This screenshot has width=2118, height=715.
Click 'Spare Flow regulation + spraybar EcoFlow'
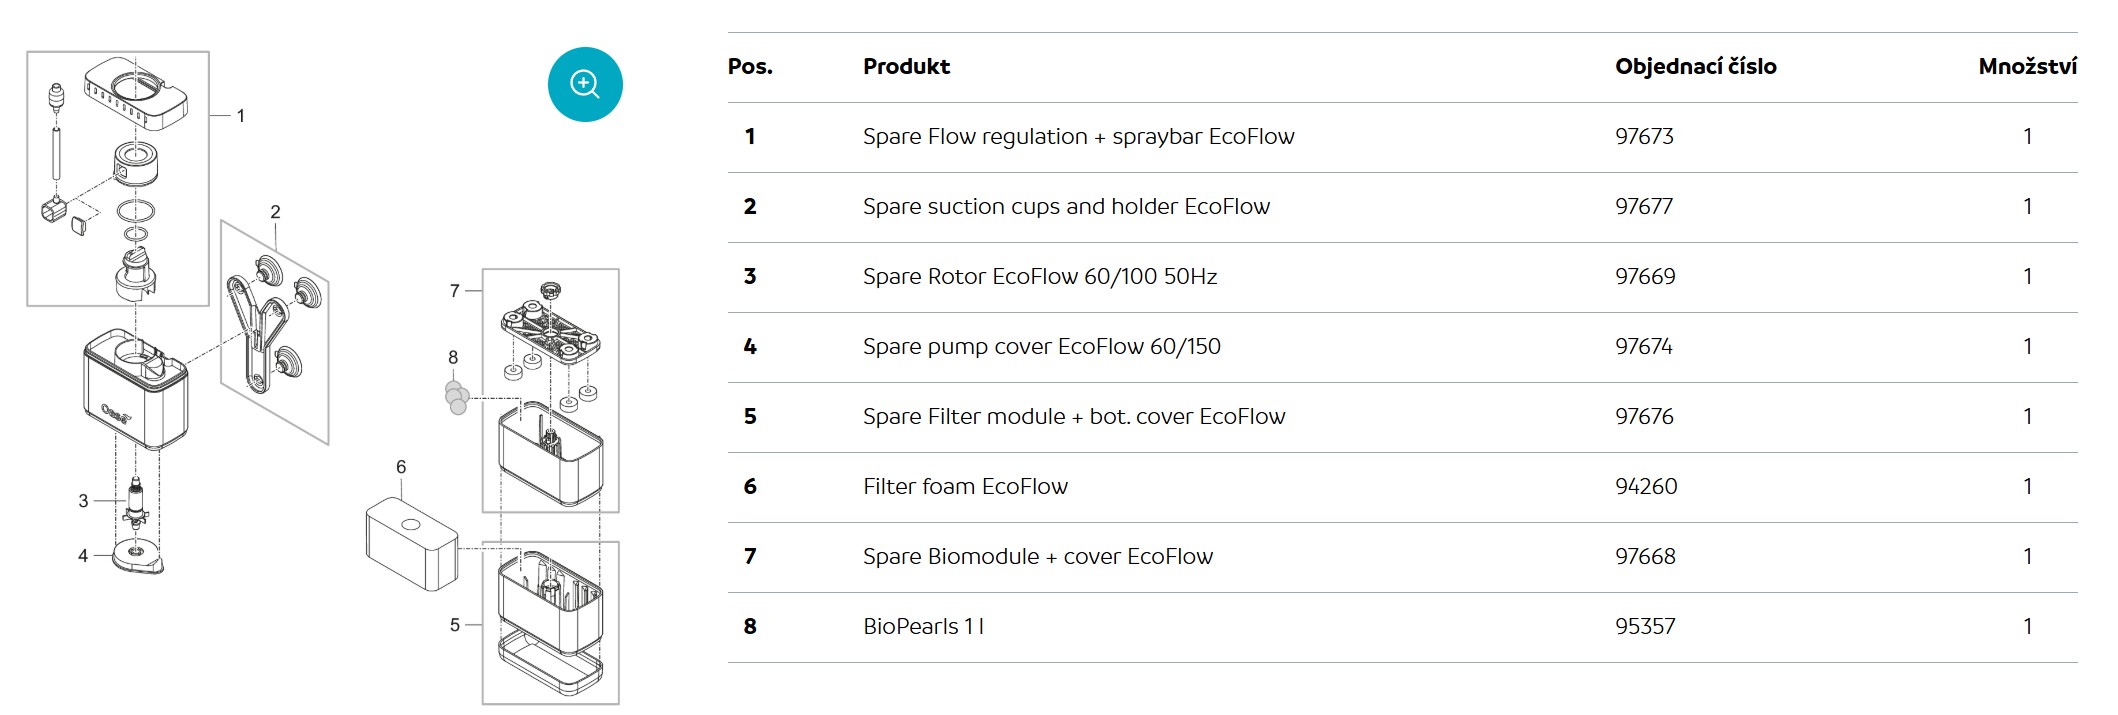pyautogui.click(x=1078, y=137)
